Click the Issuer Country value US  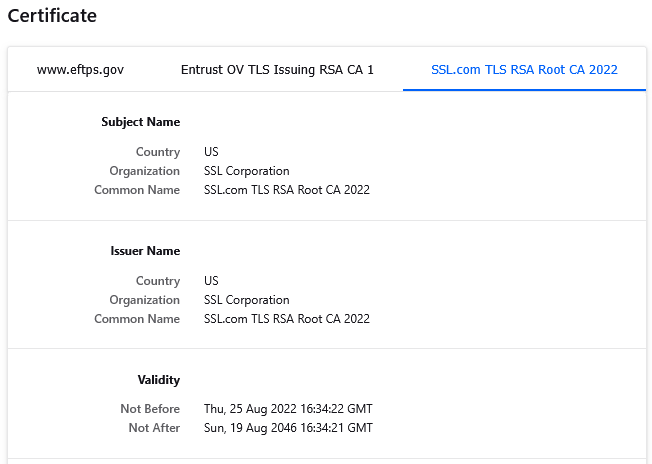tap(211, 281)
